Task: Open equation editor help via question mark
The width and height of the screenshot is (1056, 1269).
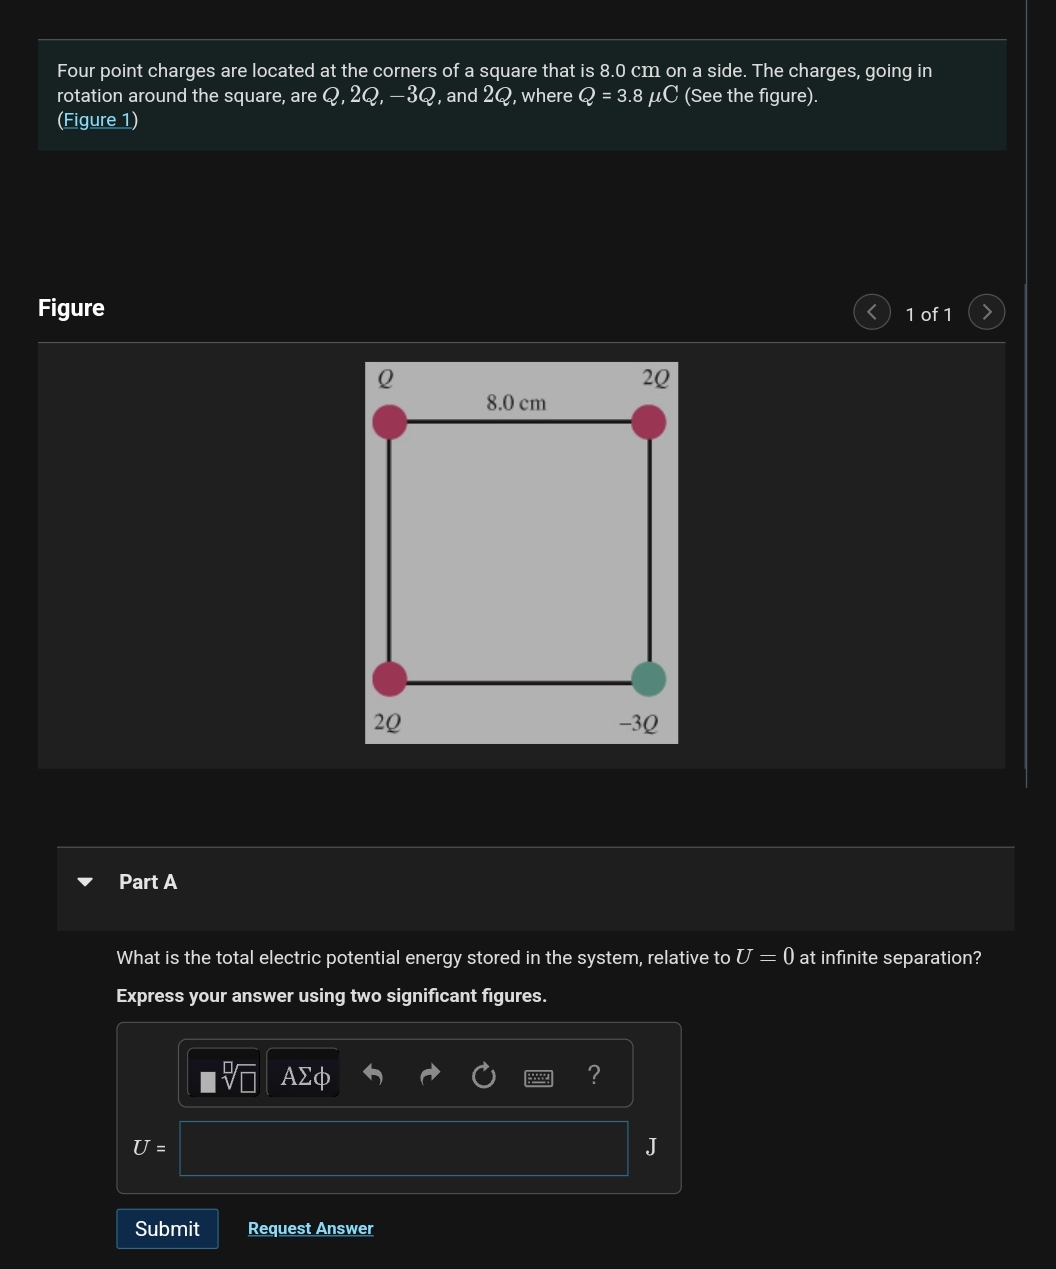Action: tap(593, 1074)
